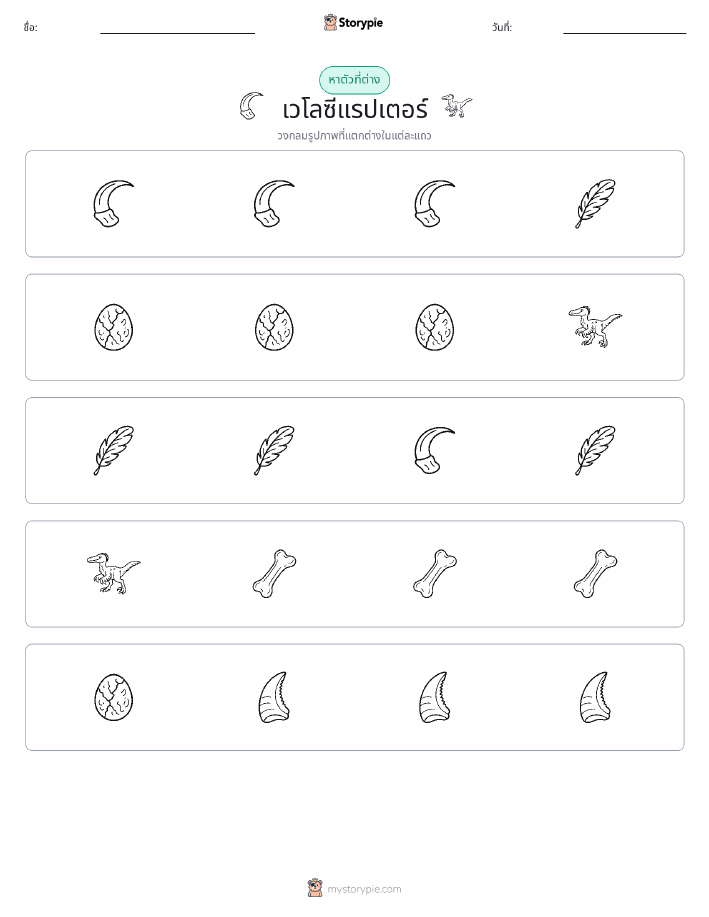Screen dimensions: 709x917
Task: Circle the feather in the first row
Action: [x=595, y=204]
